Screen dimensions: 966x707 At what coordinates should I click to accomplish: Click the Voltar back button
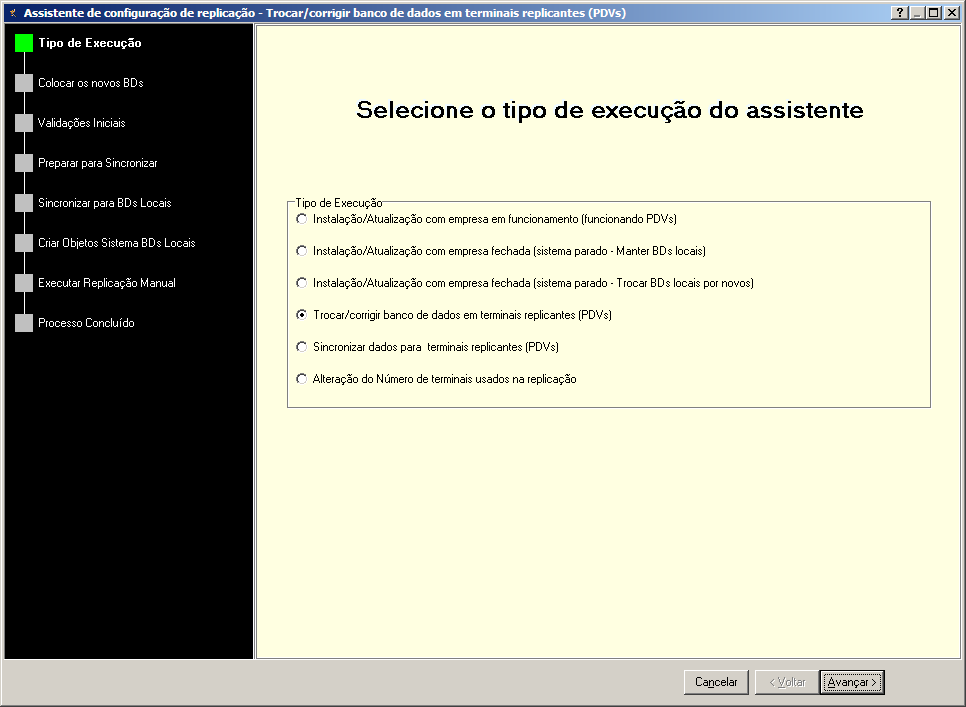point(786,682)
